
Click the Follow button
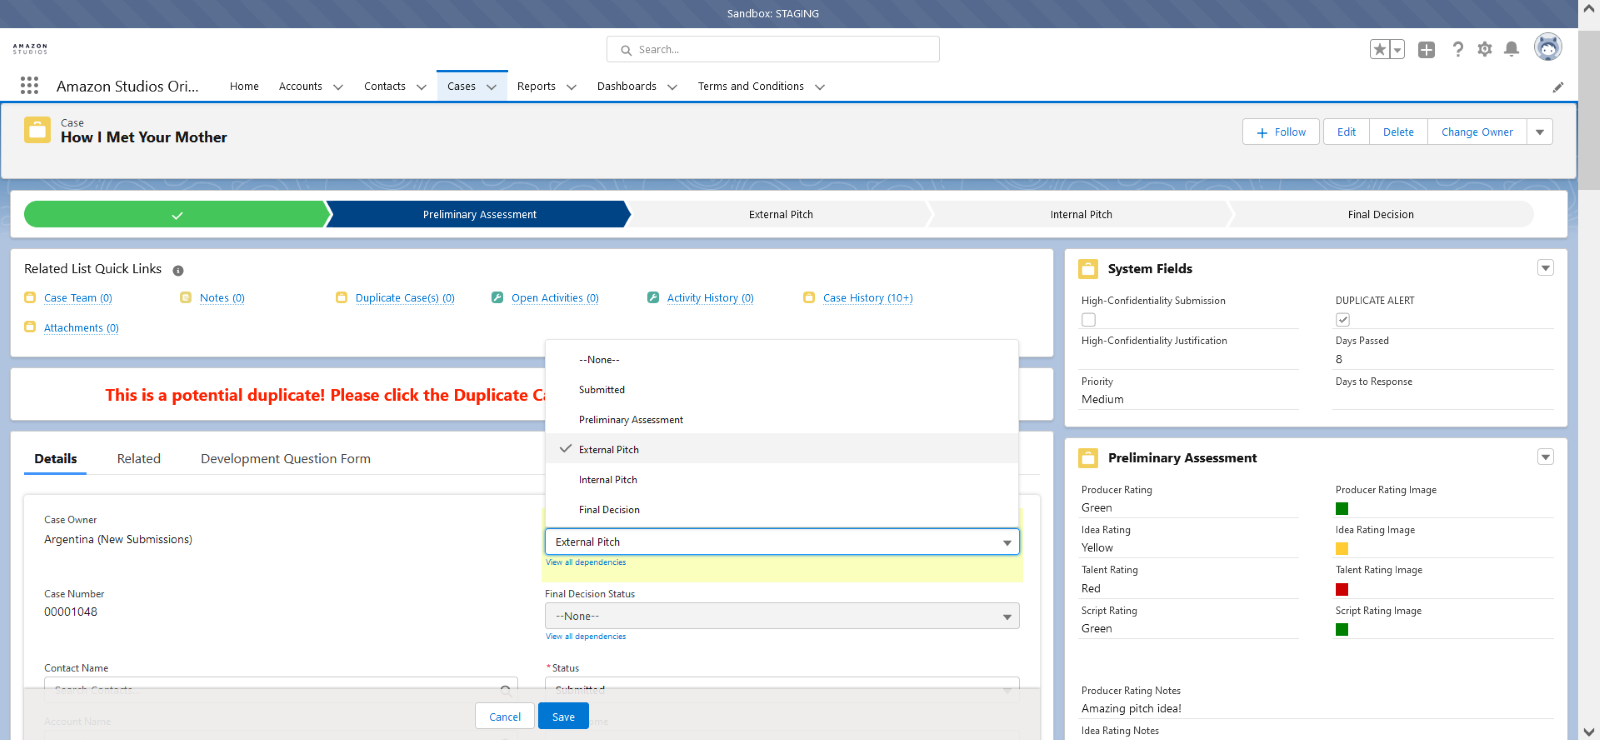point(1282,132)
